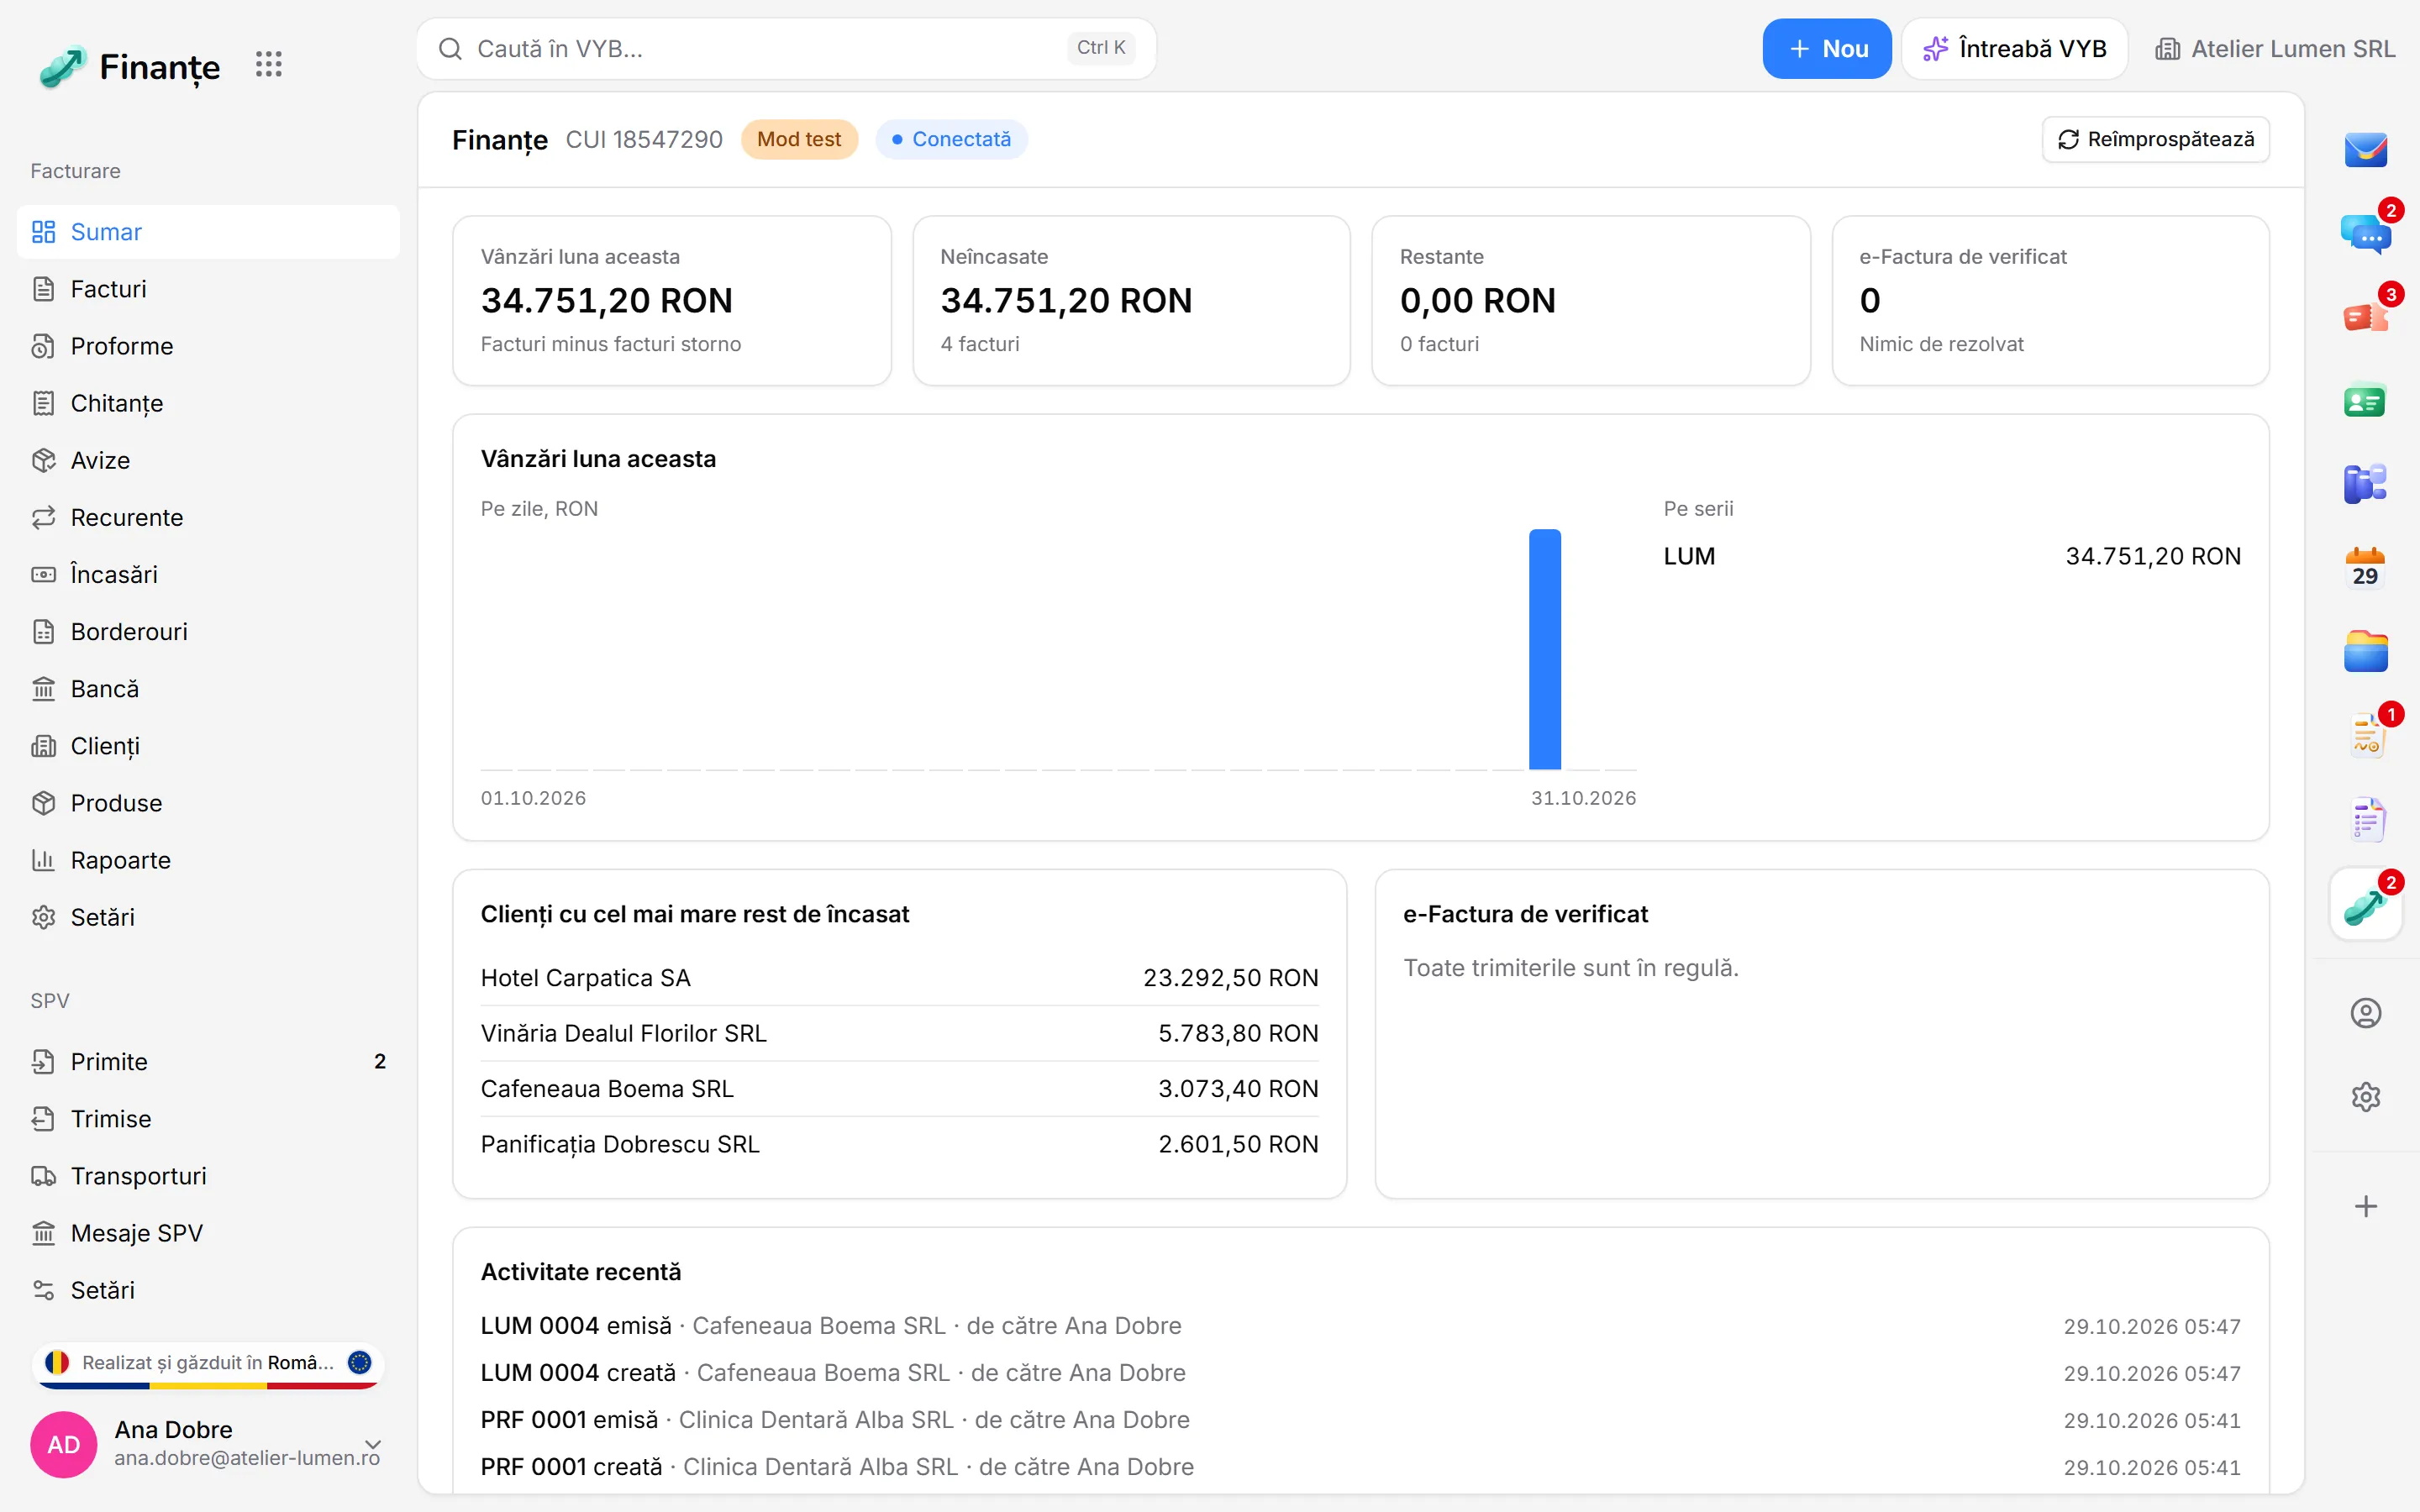Click the EU flag badge in footer banner
The width and height of the screenshot is (2420, 1512).
359,1362
